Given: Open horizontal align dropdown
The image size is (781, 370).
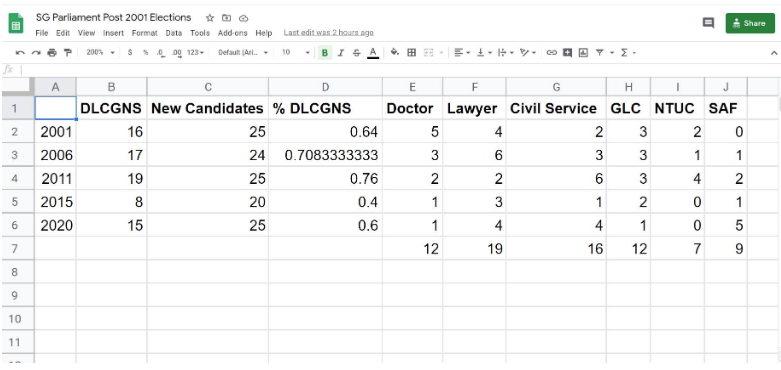Looking at the screenshot, I should (462, 52).
